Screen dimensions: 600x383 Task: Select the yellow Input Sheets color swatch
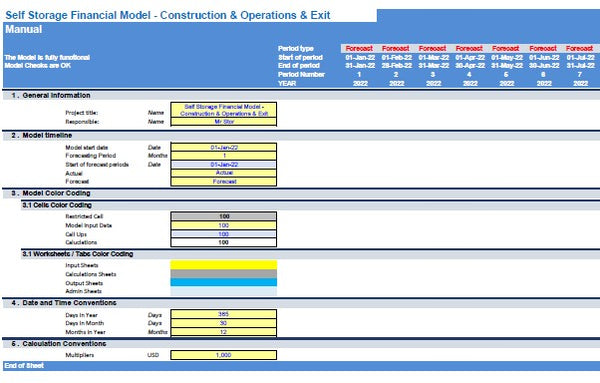(223, 265)
